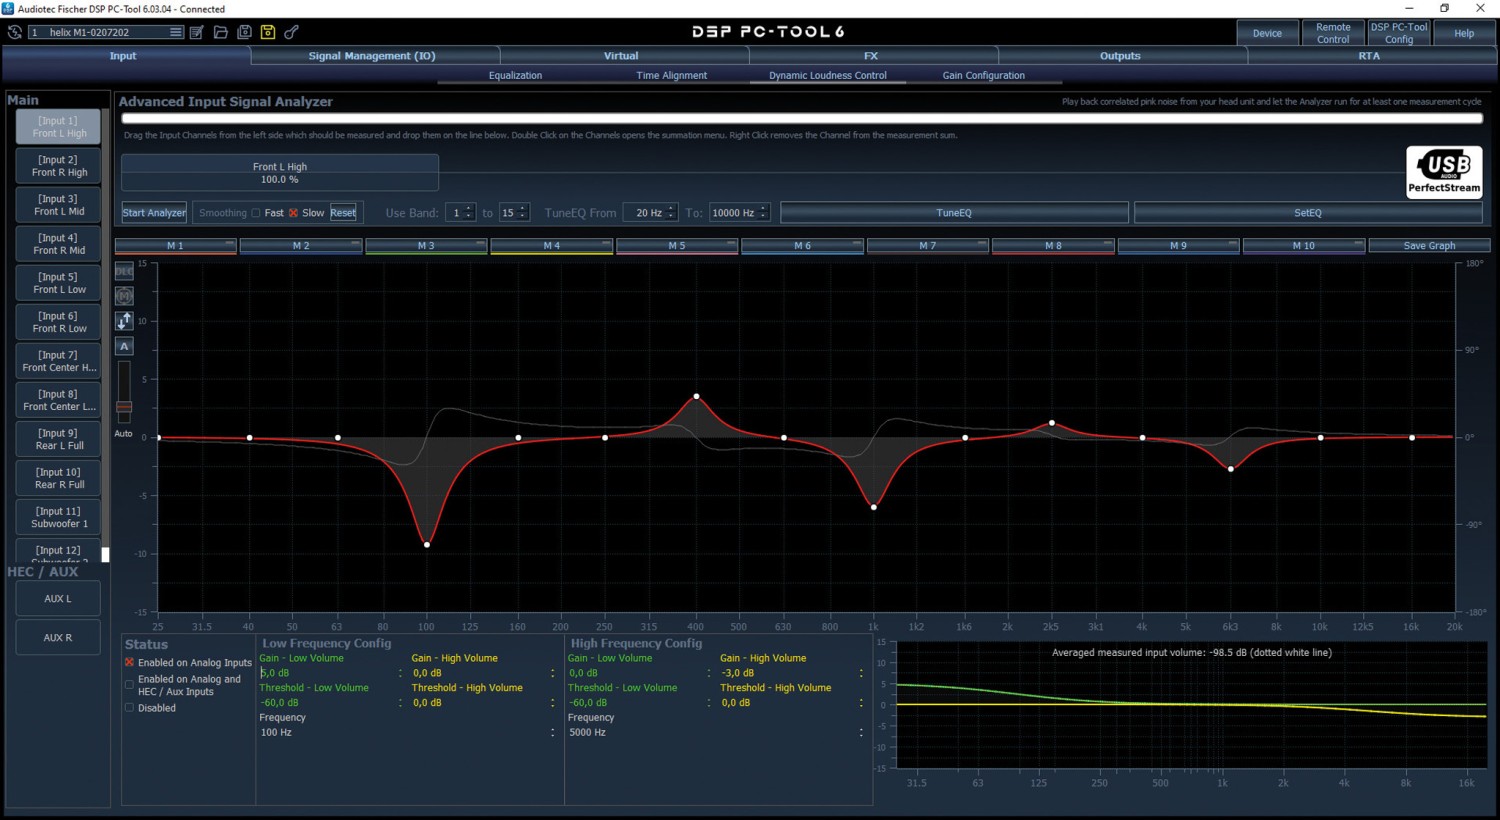1500x820 pixels.
Task: Click the TuneEQ button
Action: click(x=954, y=212)
